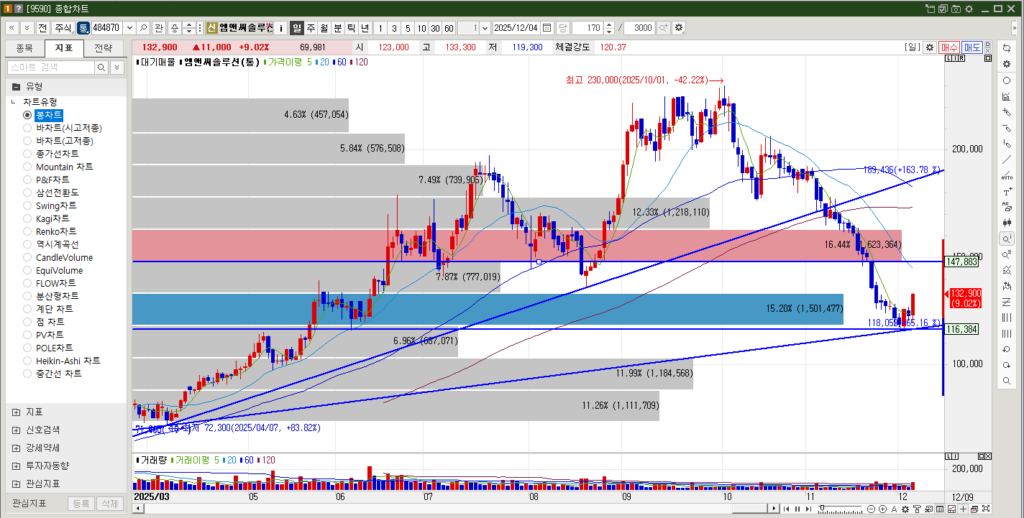Open the stock code 484870 dropdown

[129, 28]
